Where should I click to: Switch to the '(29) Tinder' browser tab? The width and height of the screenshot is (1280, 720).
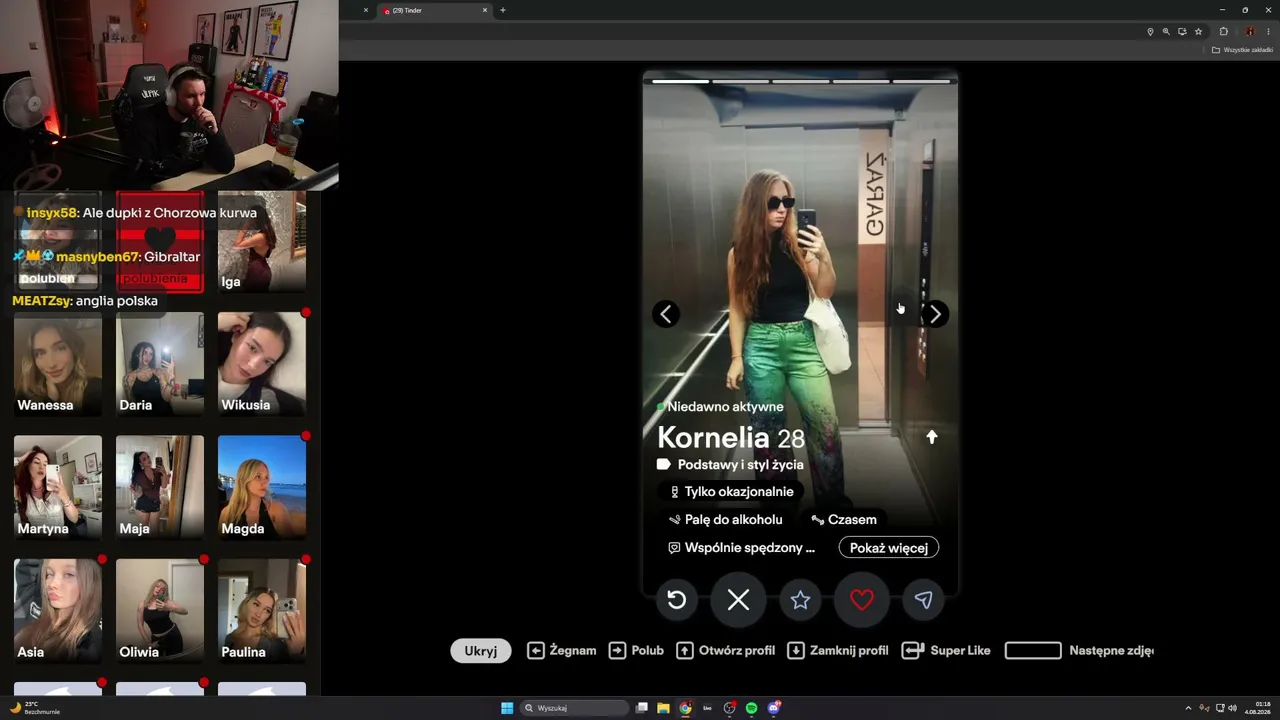pyautogui.click(x=432, y=10)
